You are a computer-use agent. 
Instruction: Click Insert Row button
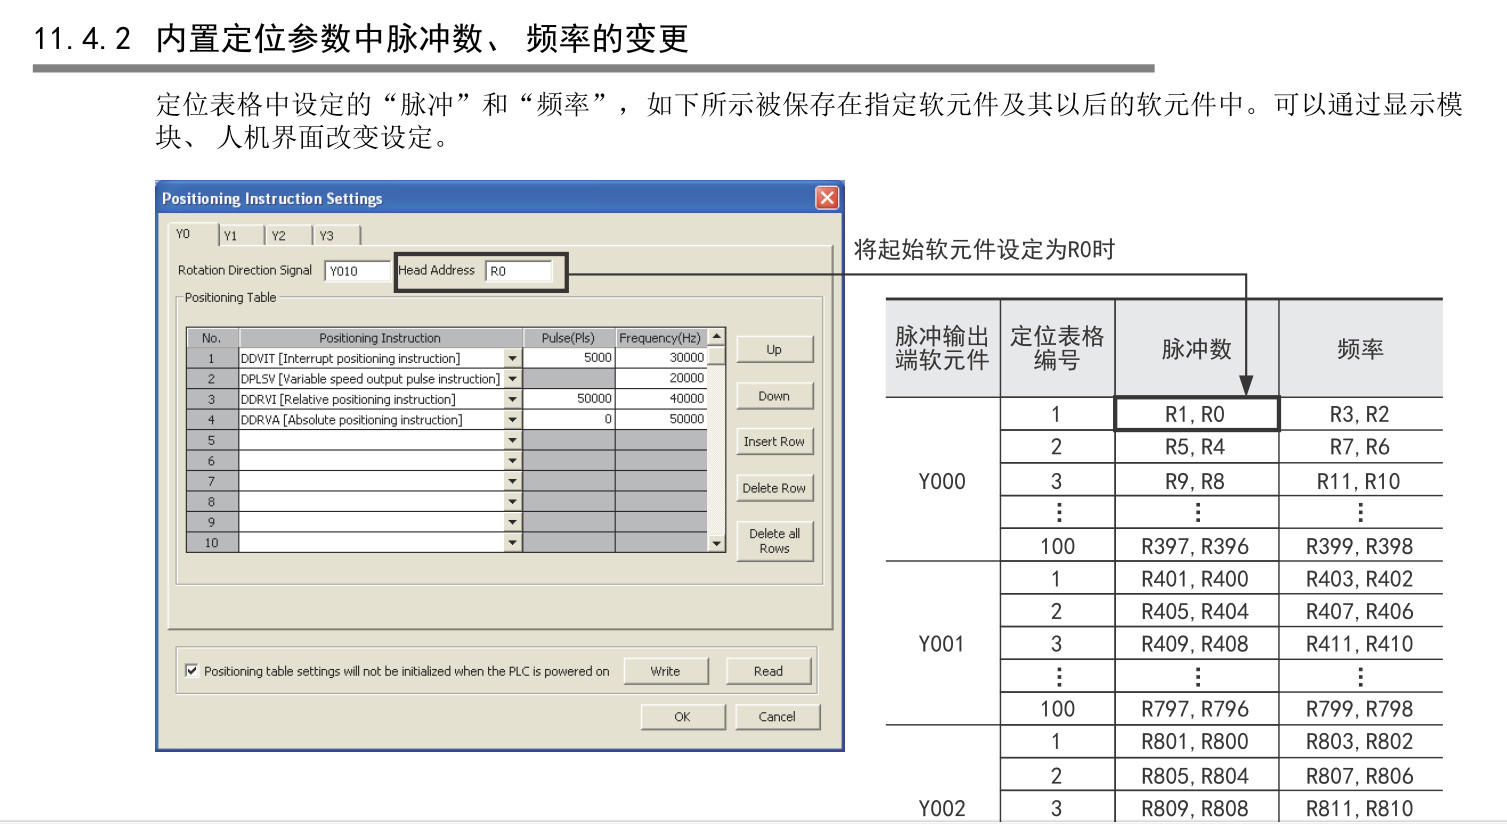[774, 442]
